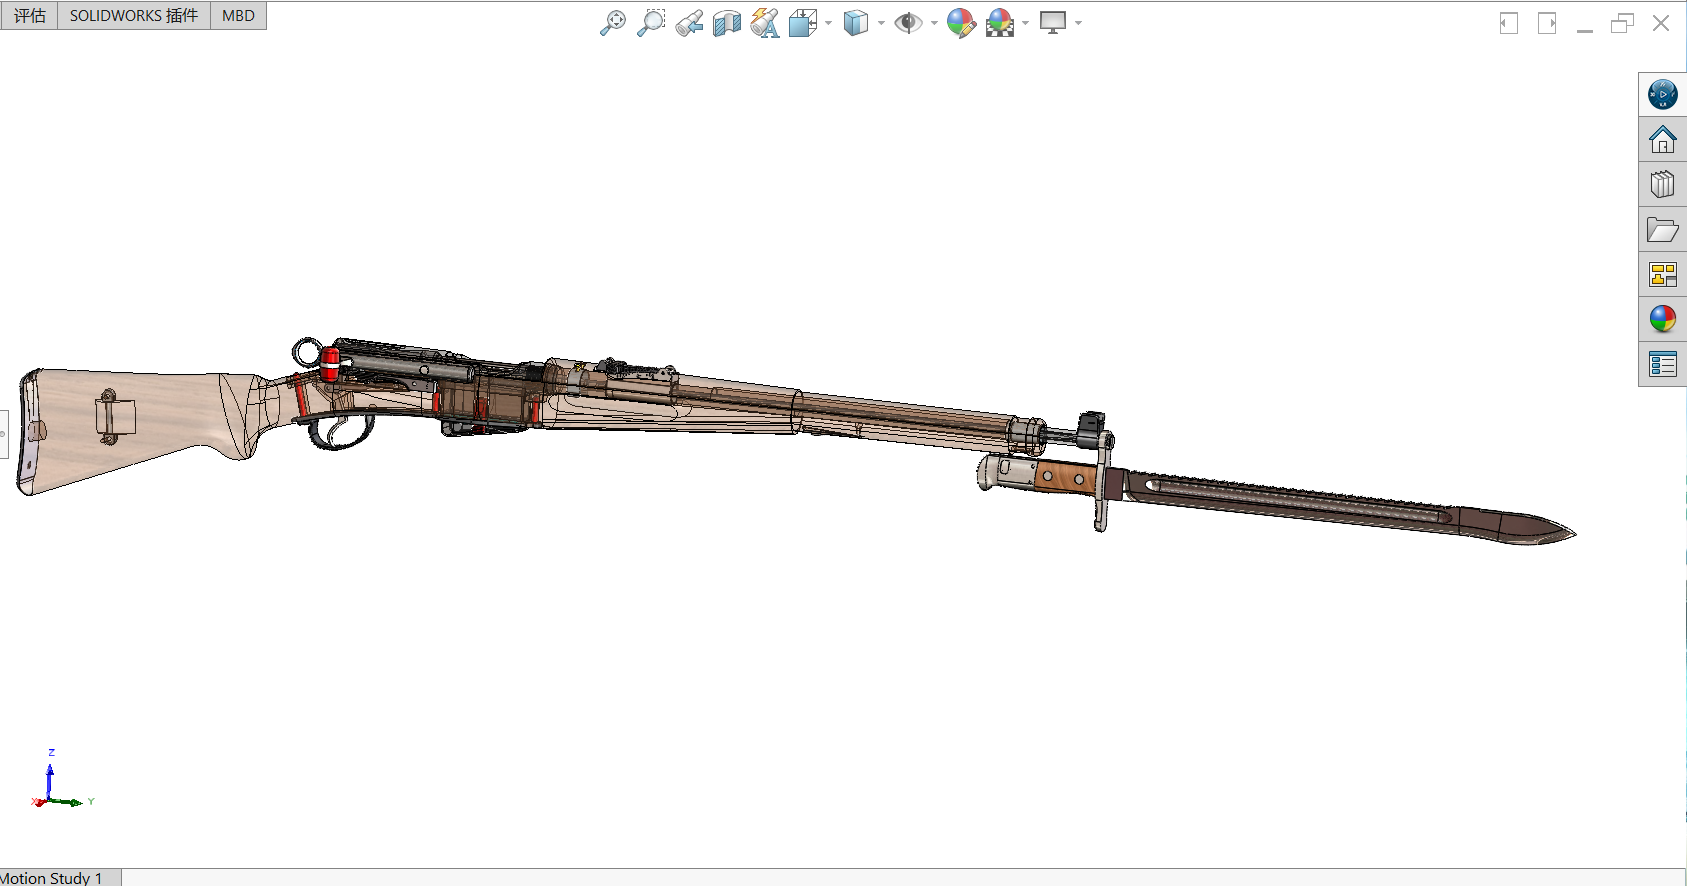Image resolution: width=1687 pixels, height=886 pixels.
Task: Expand the Hide/Show Items dropdown arrow
Action: (934, 23)
